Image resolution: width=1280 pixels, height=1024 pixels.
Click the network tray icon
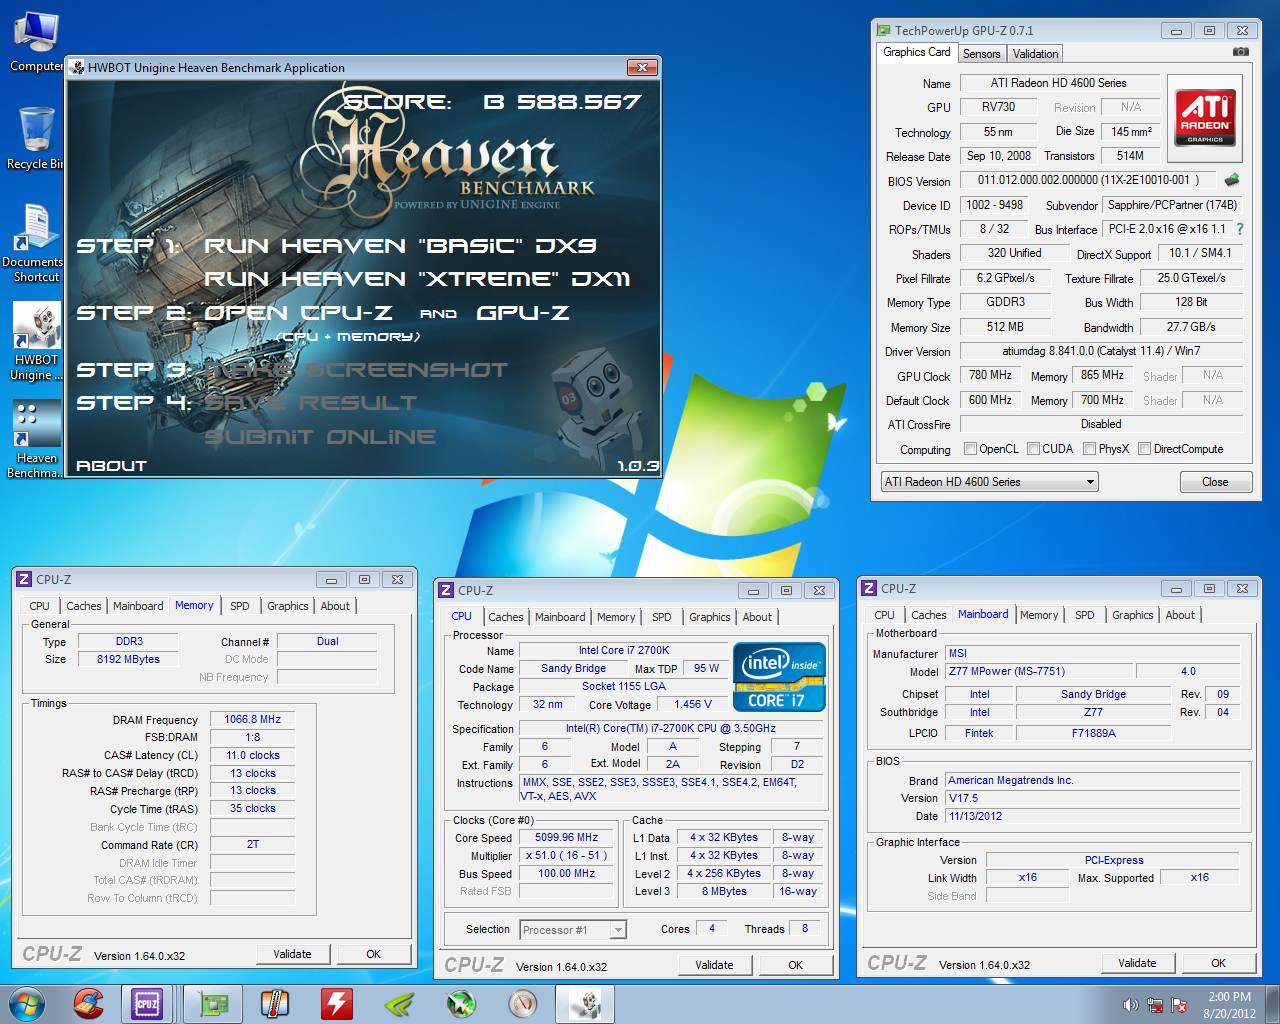point(1155,1005)
